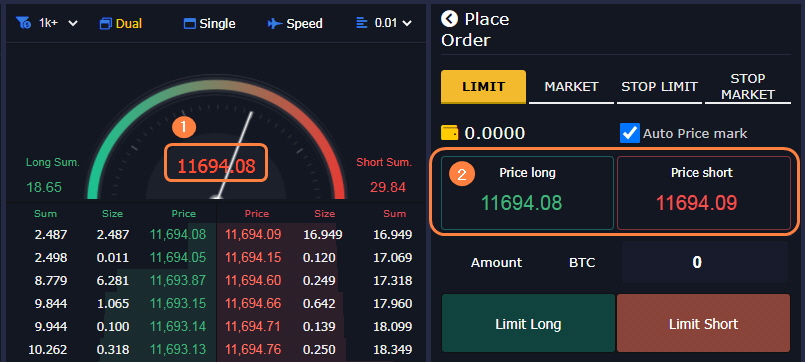Select bid price 11,693.13
This screenshot has height=362, width=805.
click(x=178, y=350)
